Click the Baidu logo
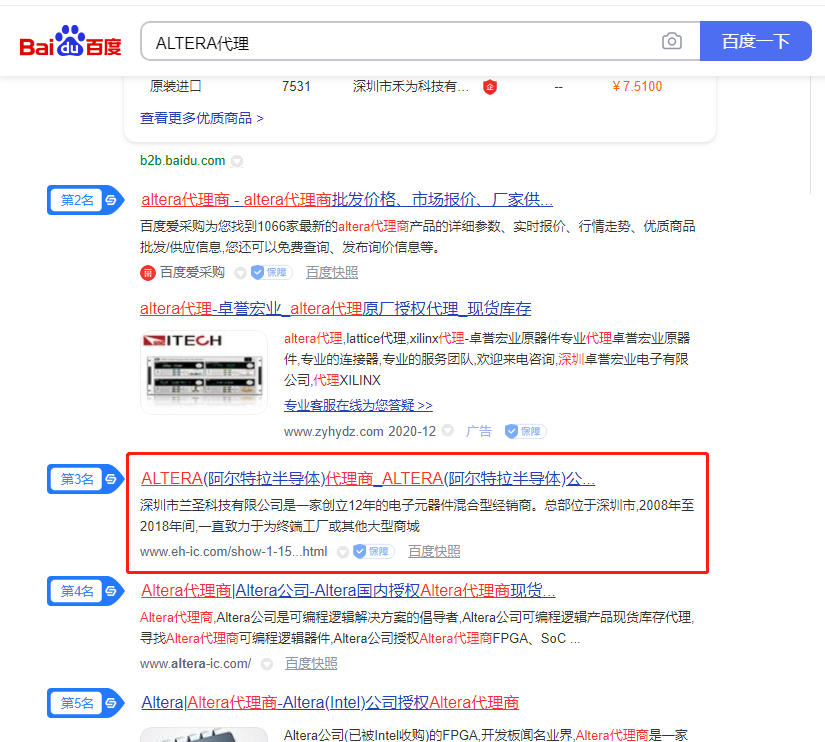Viewport: 825px width, 742px height. pyautogui.click(x=71, y=42)
